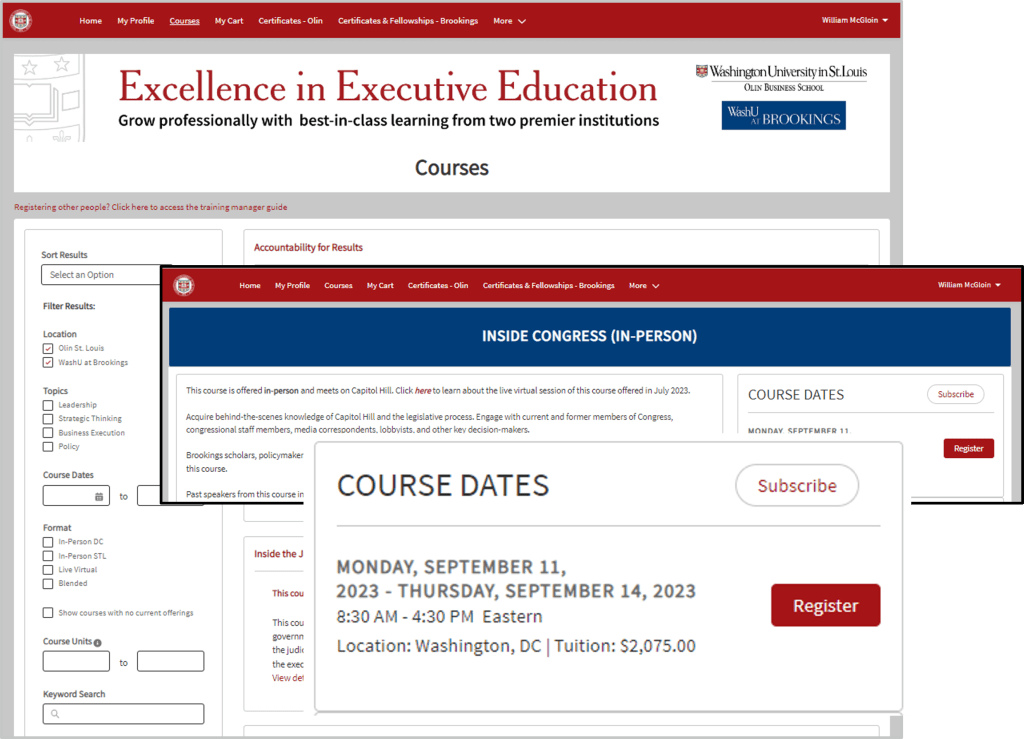Click the large Subscribe button

tap(796, 486)
